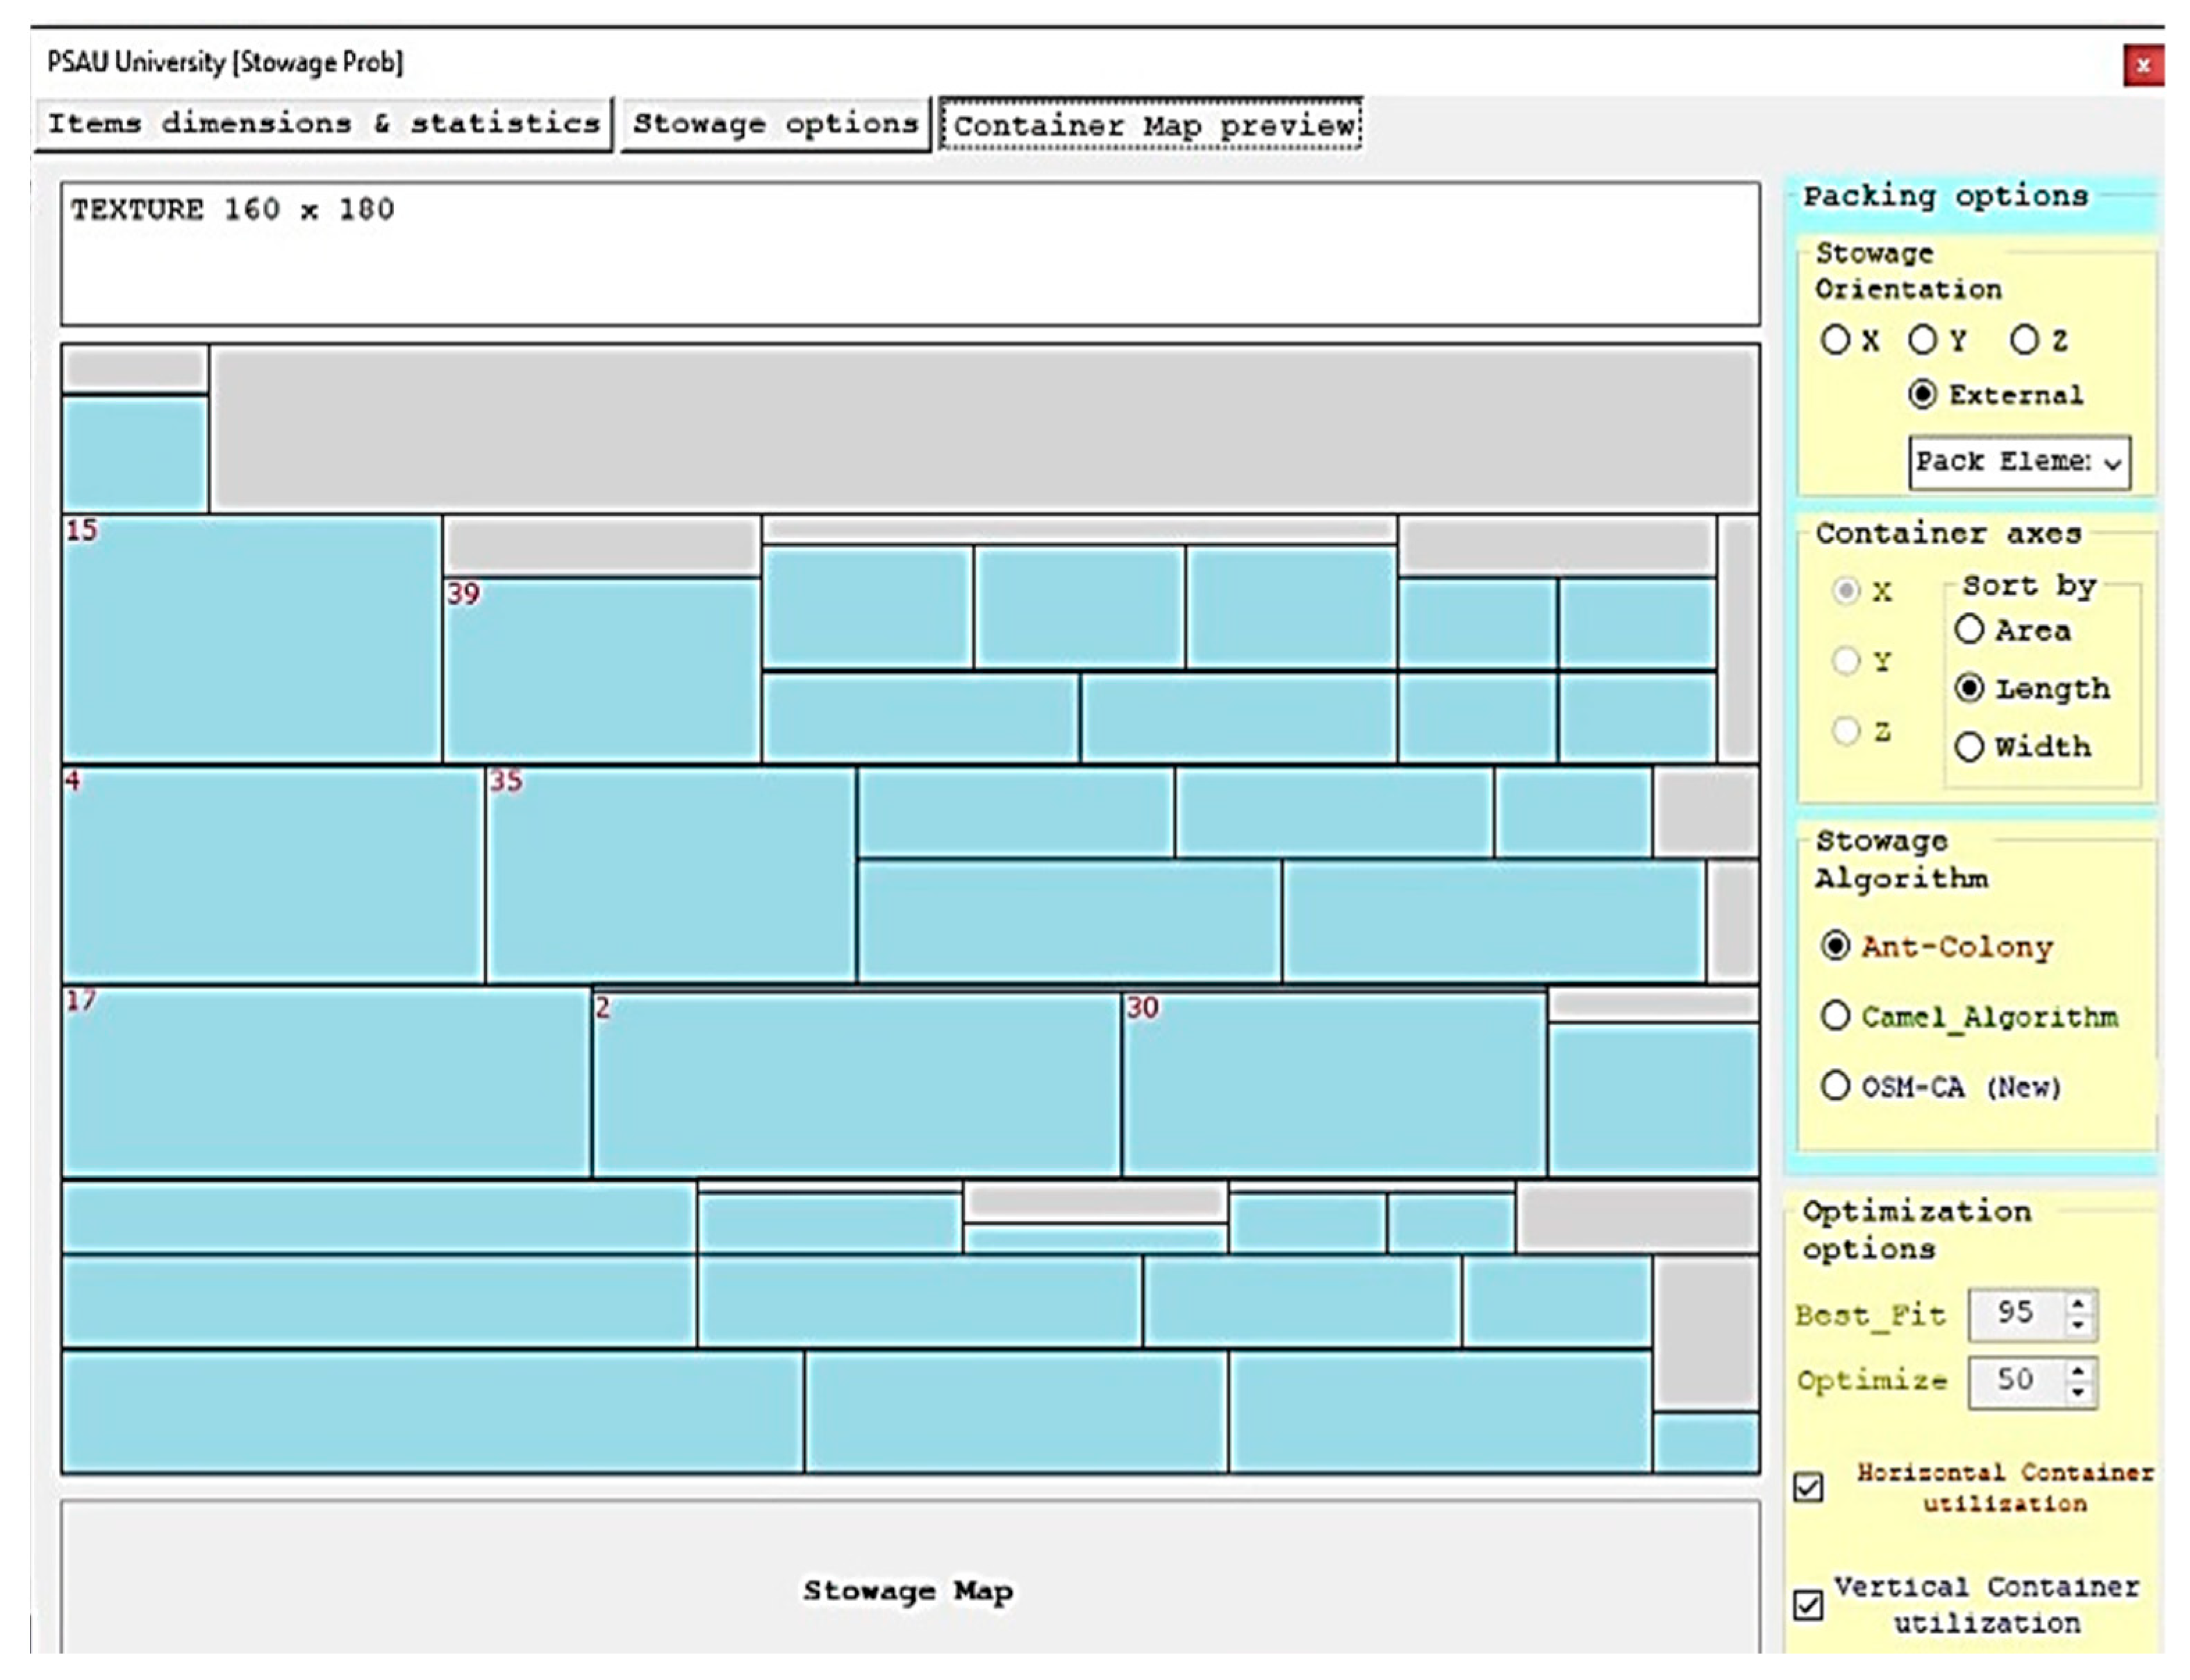Choose the OSM-CA (New) algorithm

[1835, 1086]
